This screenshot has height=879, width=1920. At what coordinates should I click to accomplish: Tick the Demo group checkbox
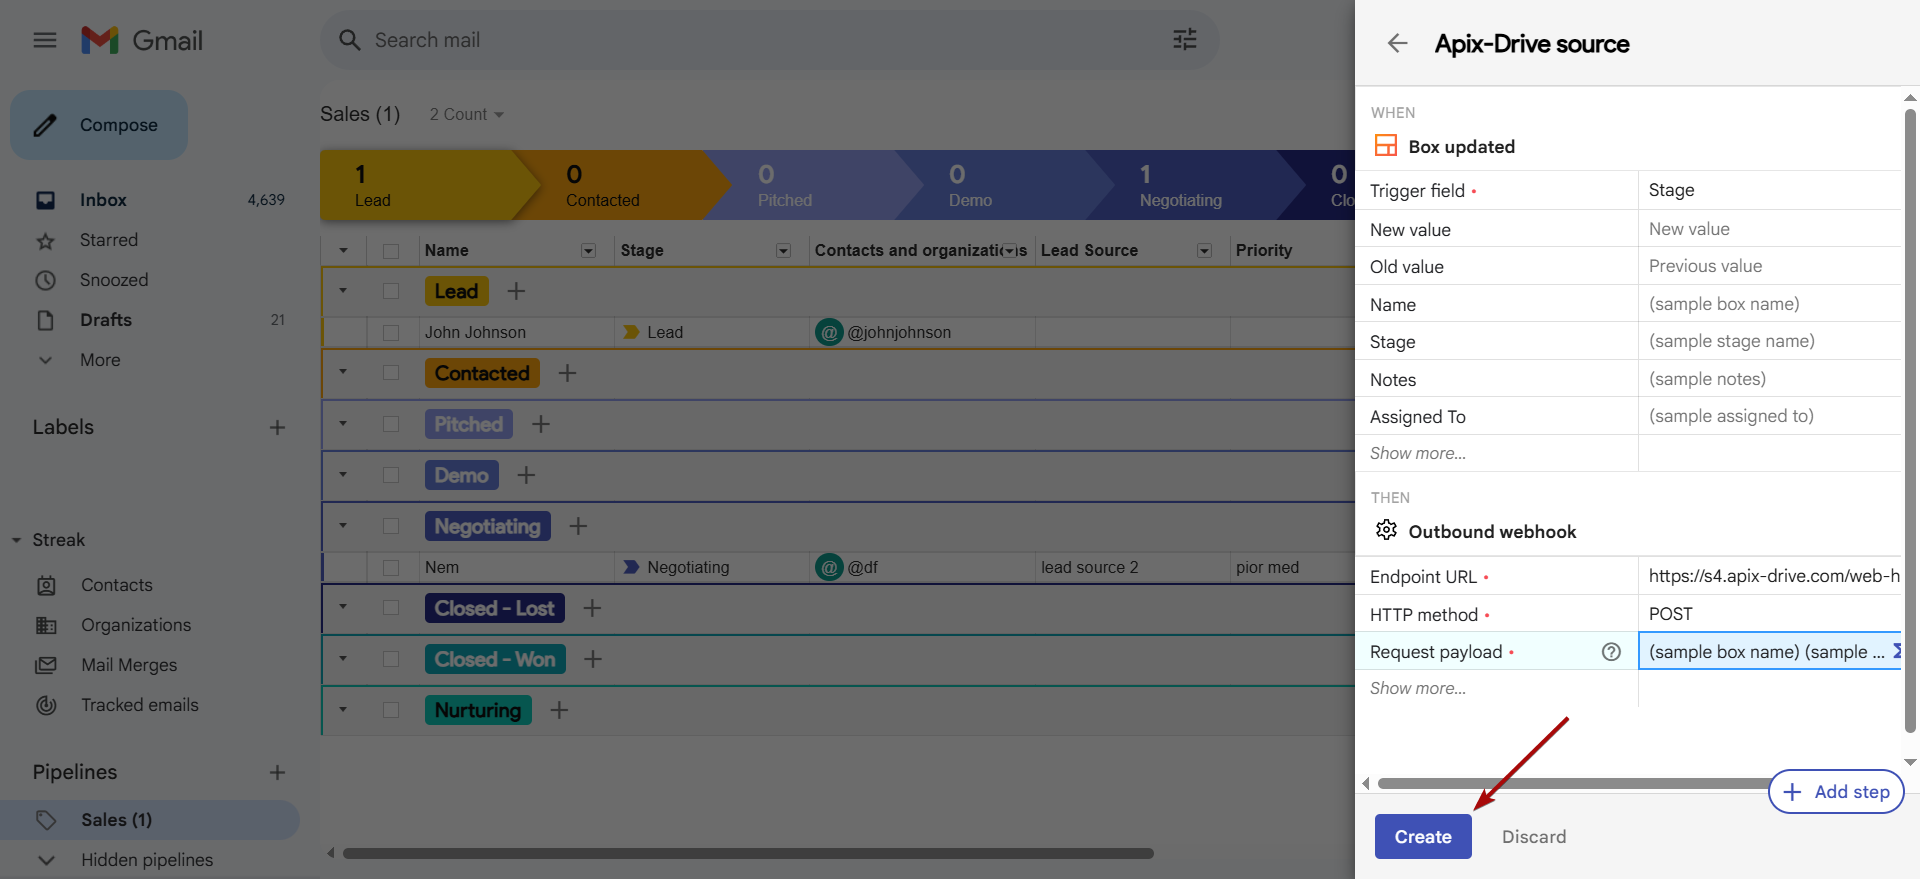coord(391,475)
